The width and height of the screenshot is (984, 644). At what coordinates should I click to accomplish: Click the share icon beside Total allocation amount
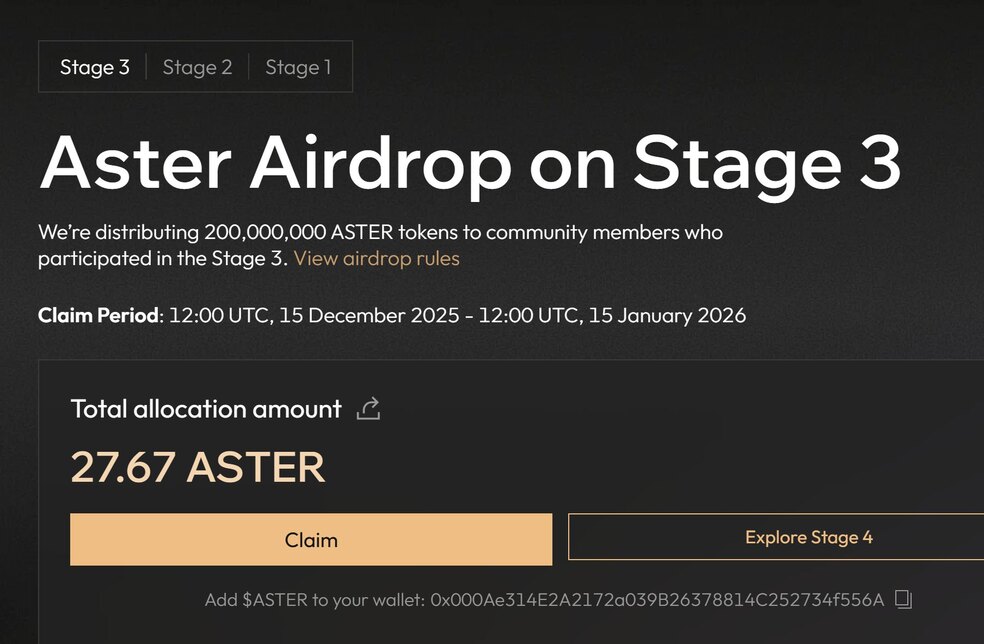pos(368,408)
